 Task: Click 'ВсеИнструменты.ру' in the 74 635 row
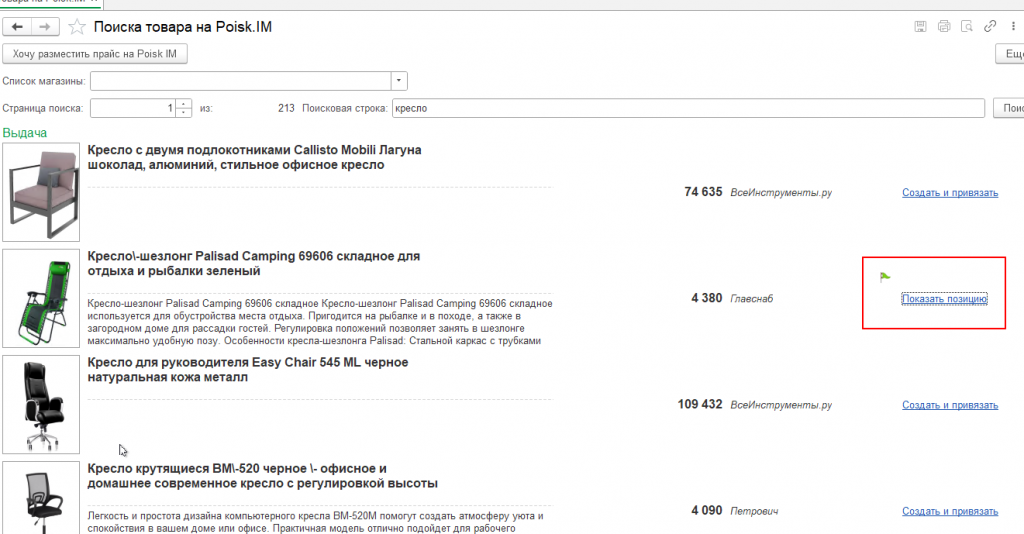coord(781,193)
